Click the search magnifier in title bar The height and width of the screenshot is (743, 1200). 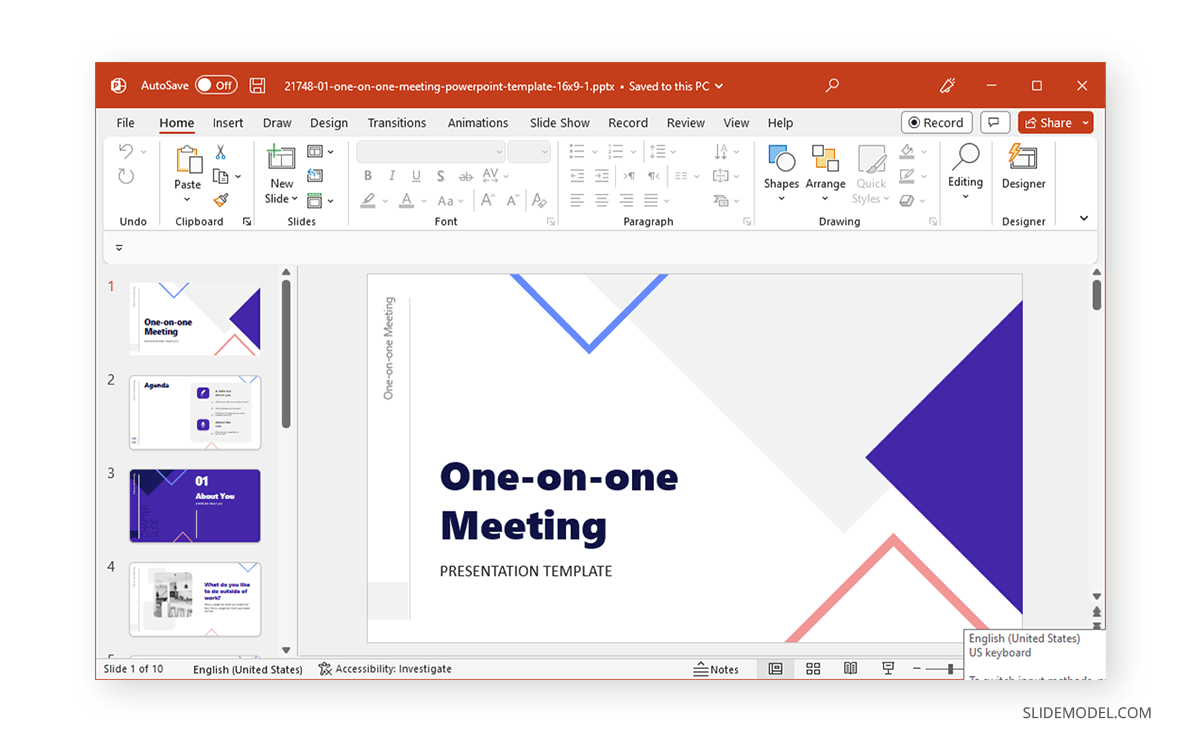point(831,86)
